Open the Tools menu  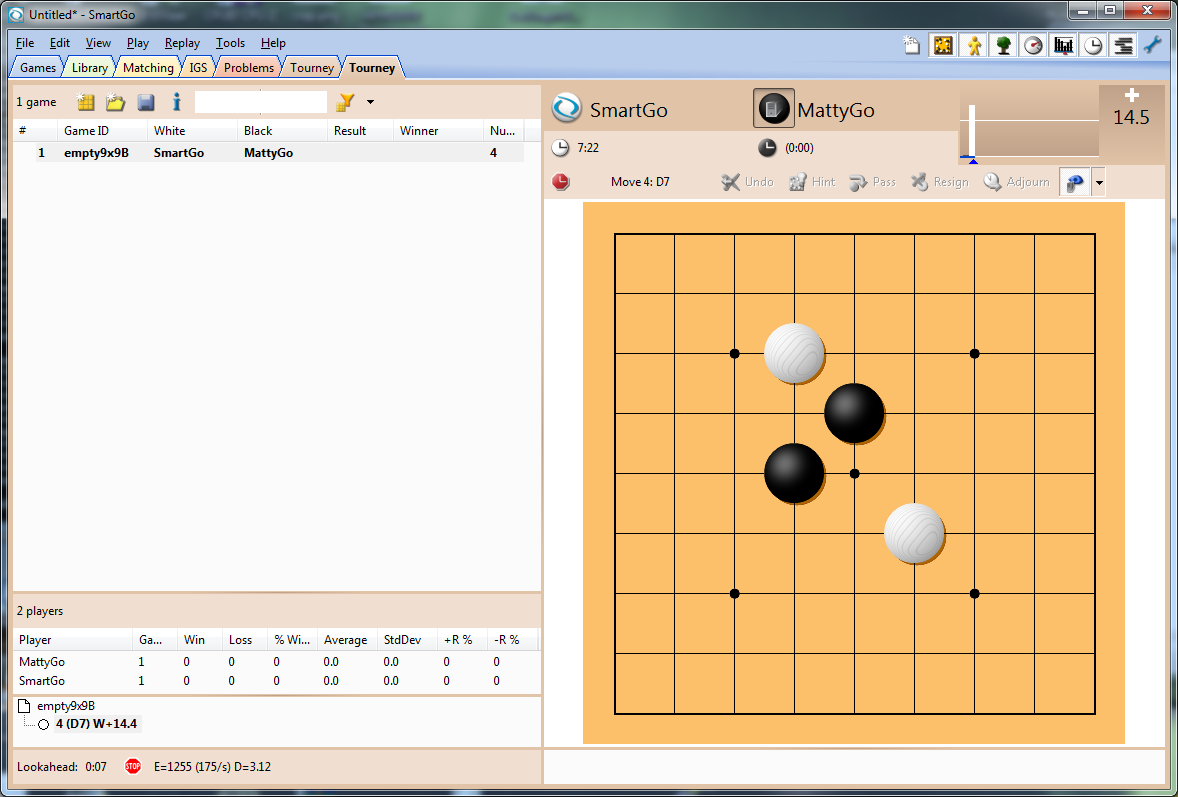point(231,43)
